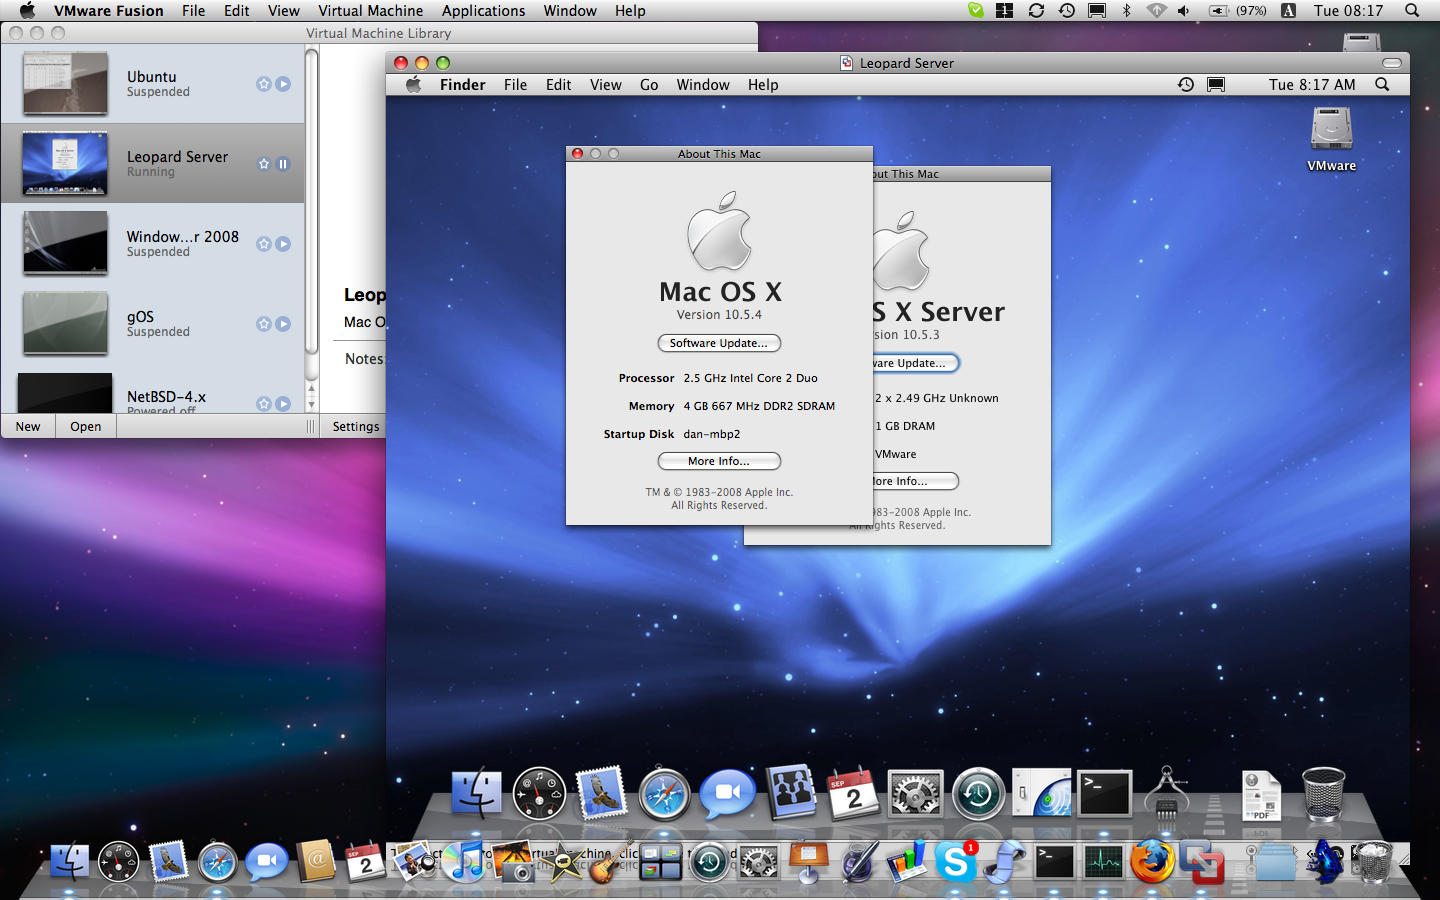Launch Address Book from the host dock

(x=316, y=860)
